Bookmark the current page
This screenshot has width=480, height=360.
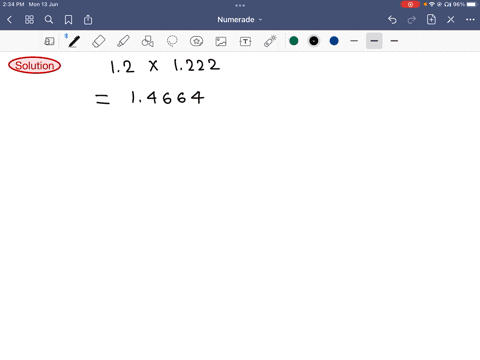(x=68, y=20)
